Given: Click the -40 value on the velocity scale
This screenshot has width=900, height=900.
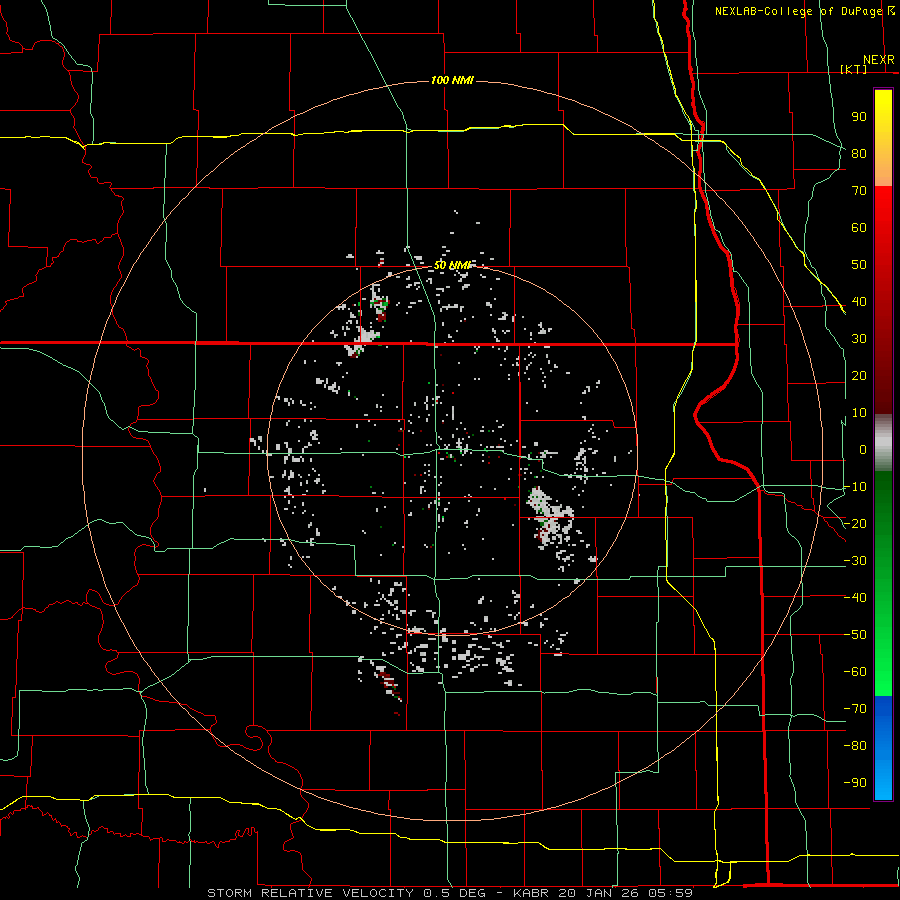Looking at the screenshot, I should coord(855,598).
